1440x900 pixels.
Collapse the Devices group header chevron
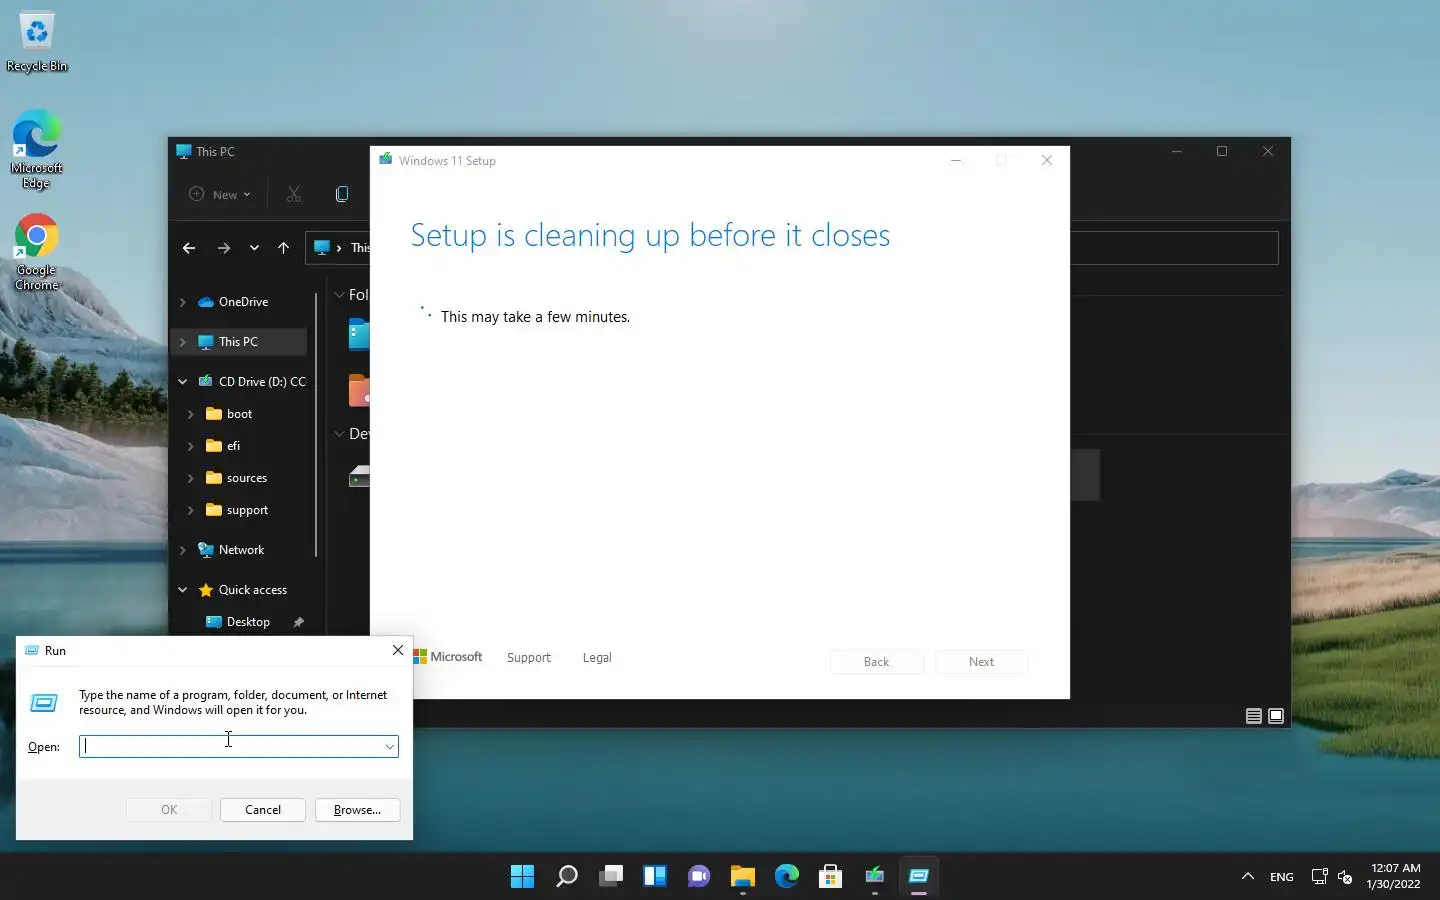coord(339,434)
